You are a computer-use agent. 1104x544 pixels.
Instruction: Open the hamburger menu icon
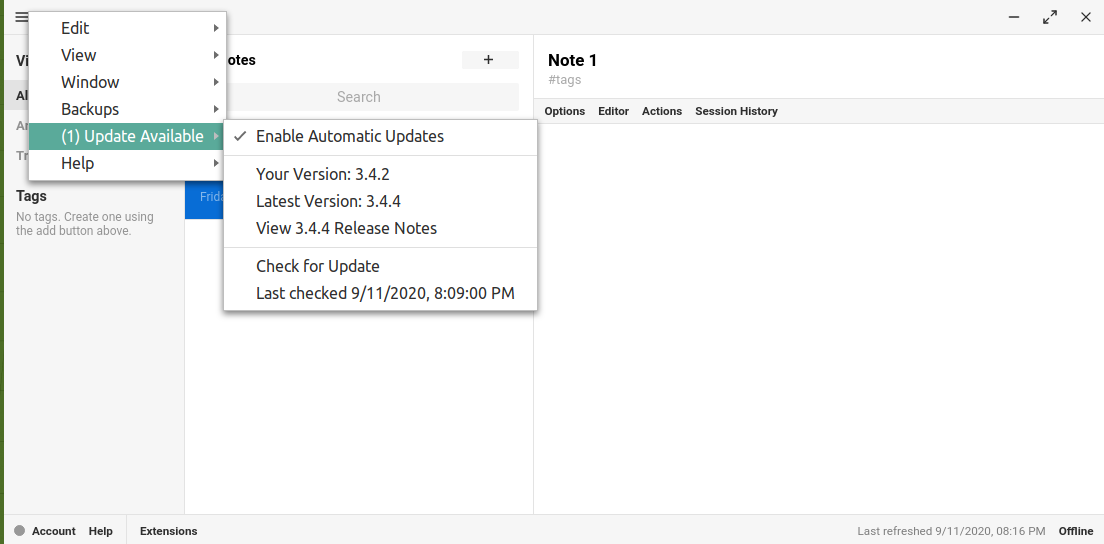(x=21, y=18)
